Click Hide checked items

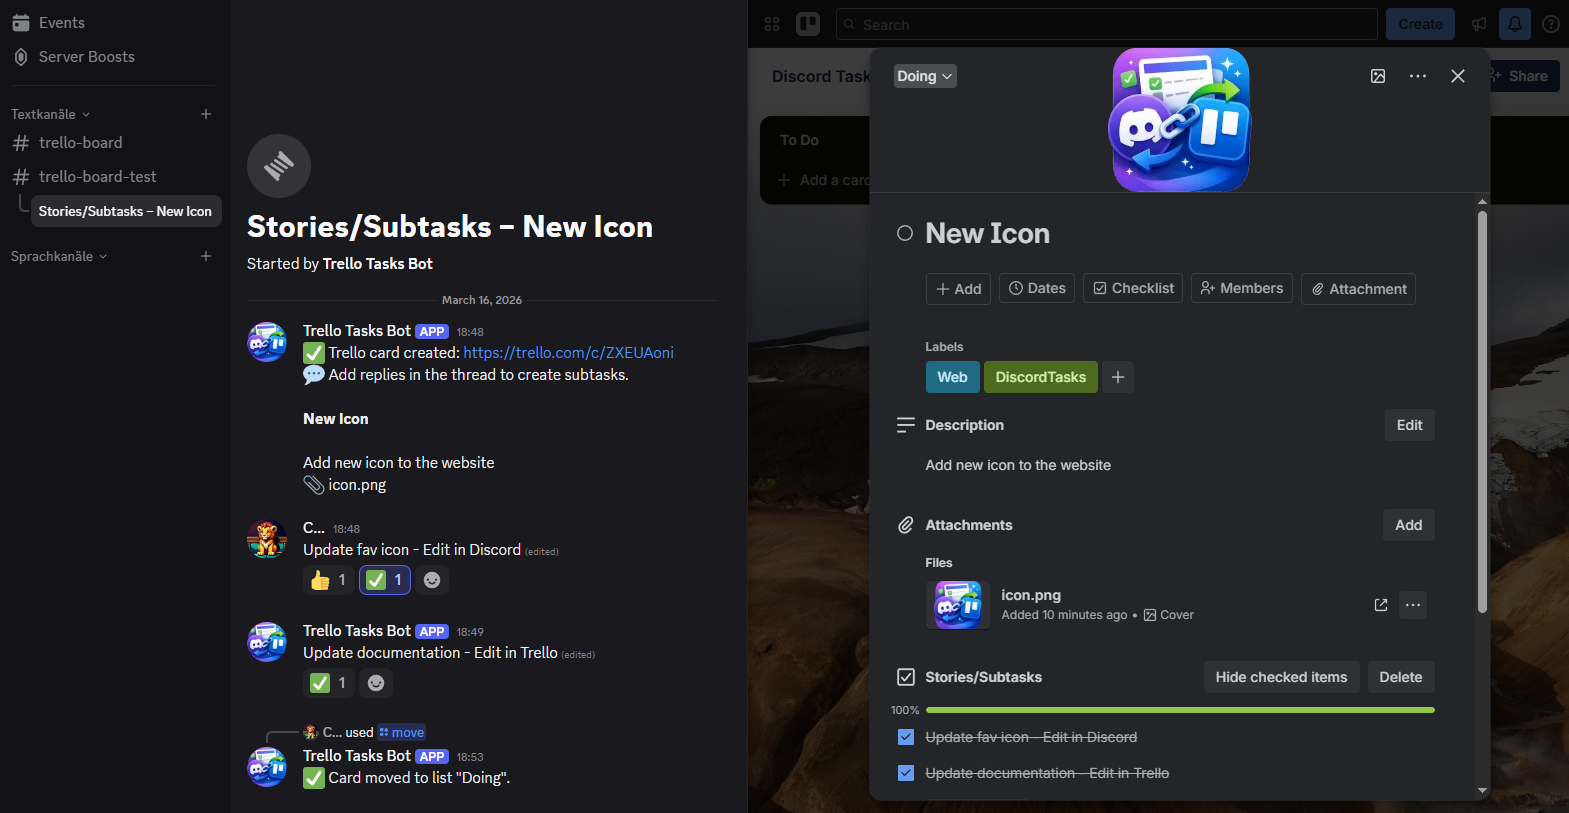pos(1281,677)
